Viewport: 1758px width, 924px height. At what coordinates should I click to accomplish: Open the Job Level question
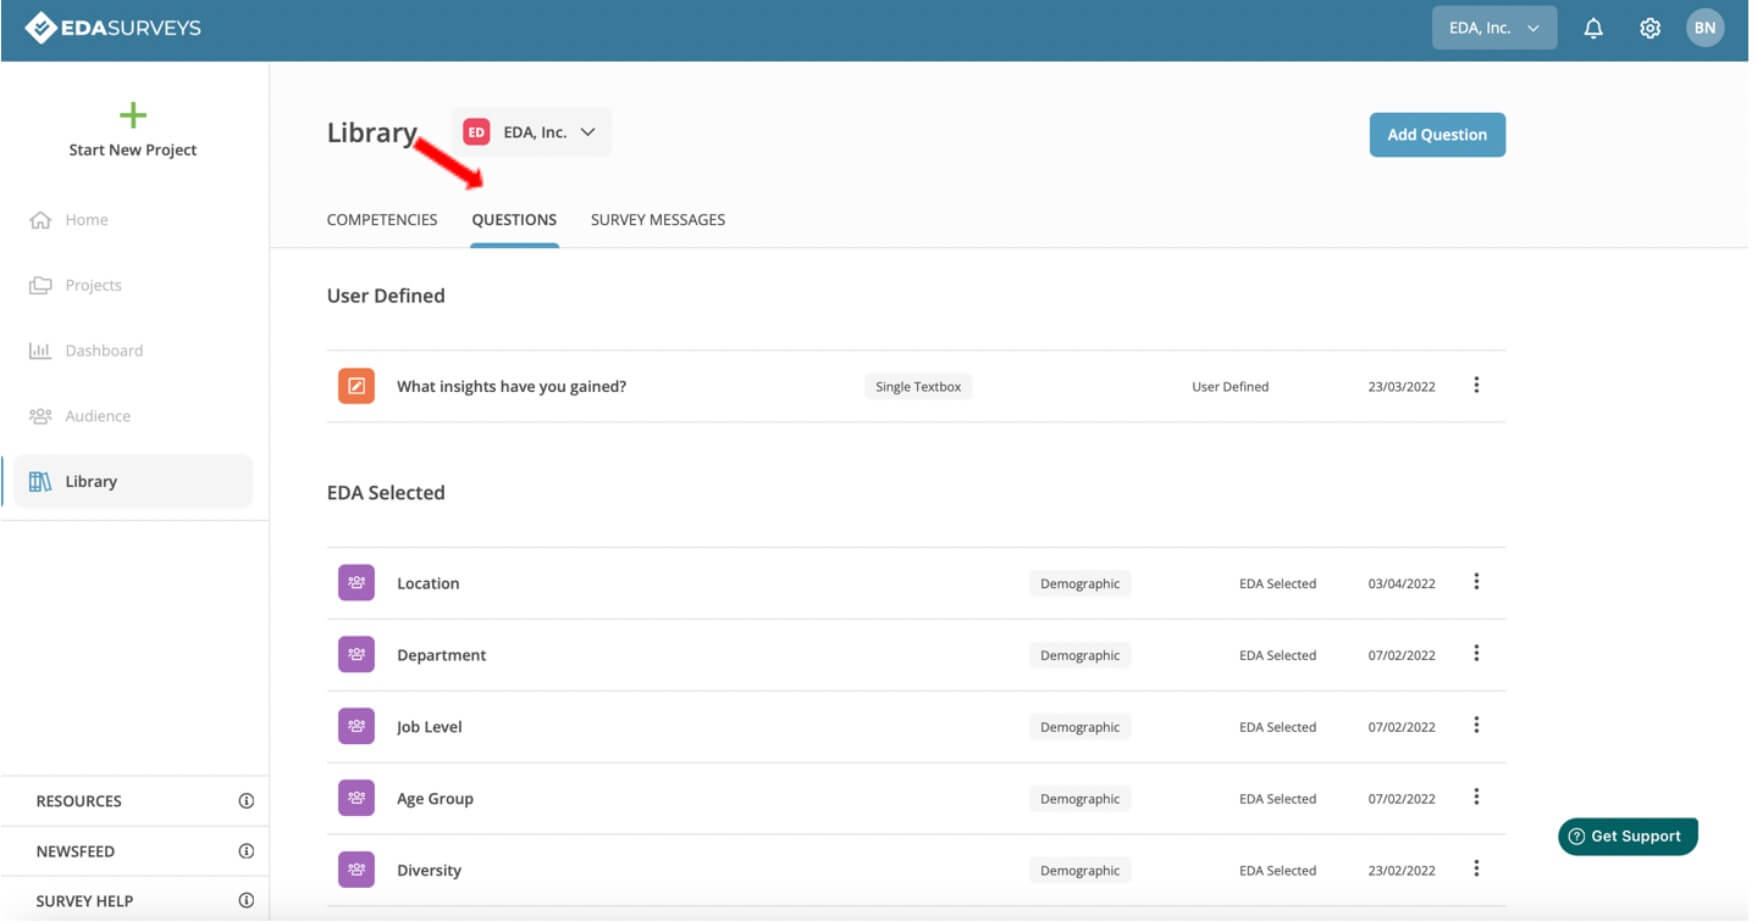tap(429, 727)
